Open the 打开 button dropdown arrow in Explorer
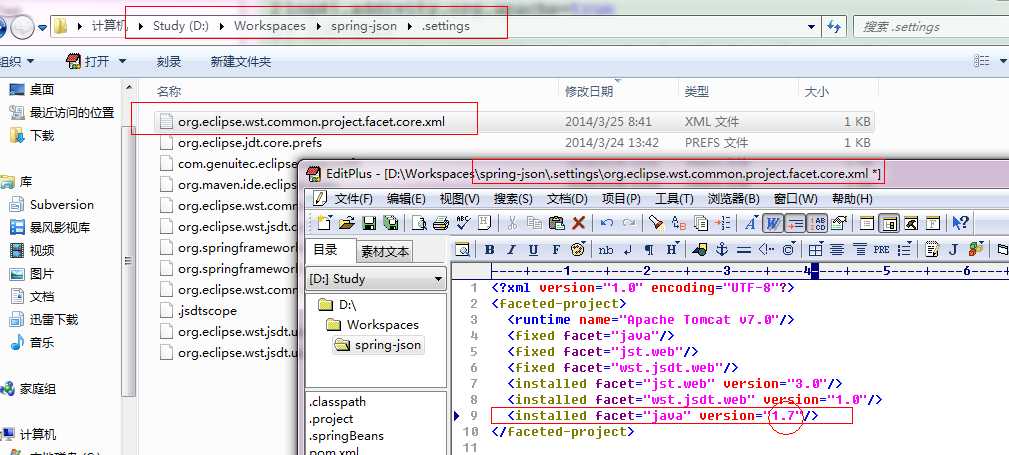Screen dimensions: 1009x455 122,62
